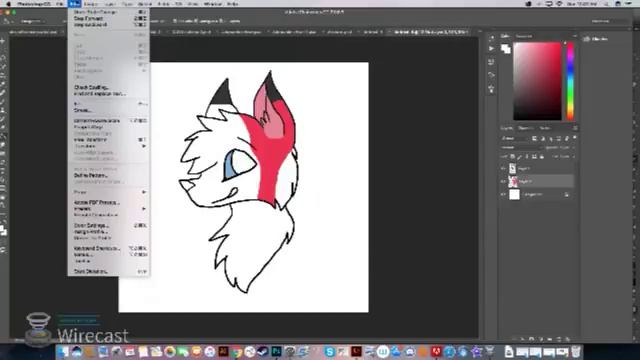This screenshot has width=640, height=360.
Task: Open the Window menu
Action: (213, 4)
